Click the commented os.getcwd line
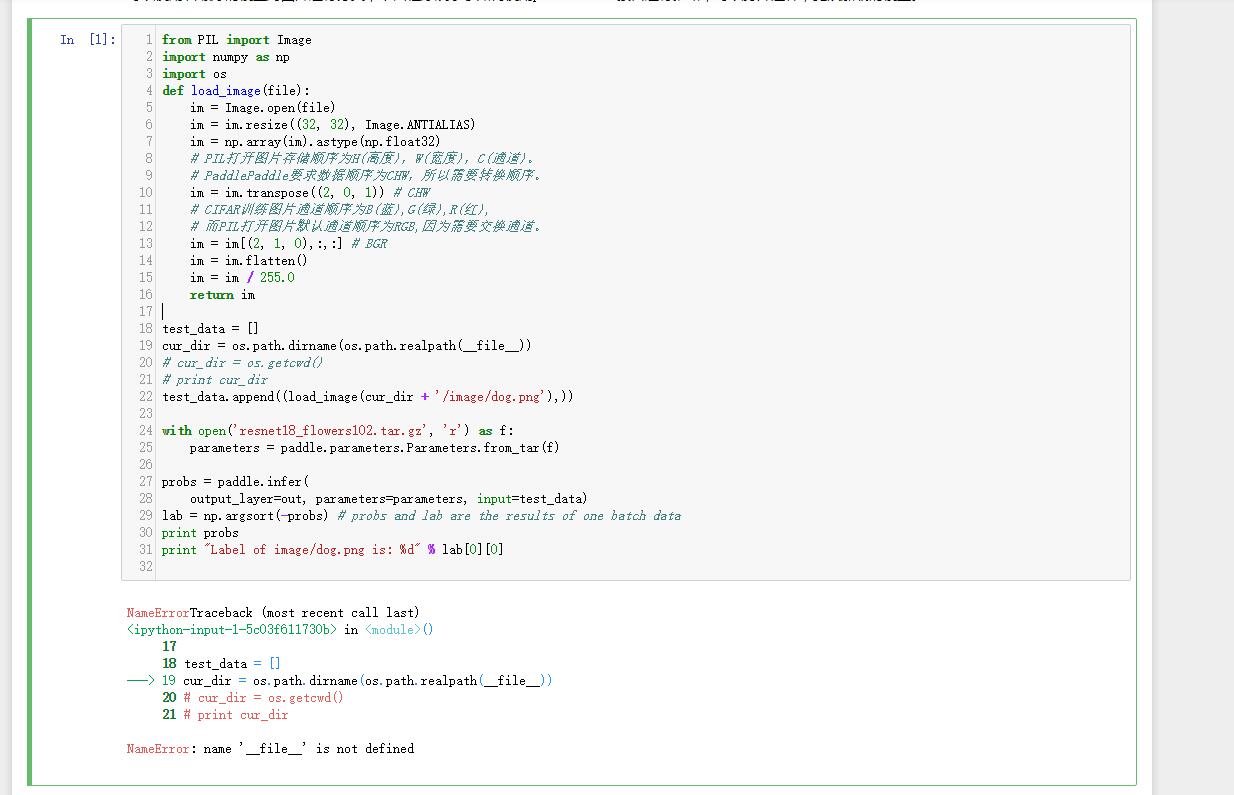Image resolution: width=1234 pixels, height=795 pixels. [x=240, y=362]
